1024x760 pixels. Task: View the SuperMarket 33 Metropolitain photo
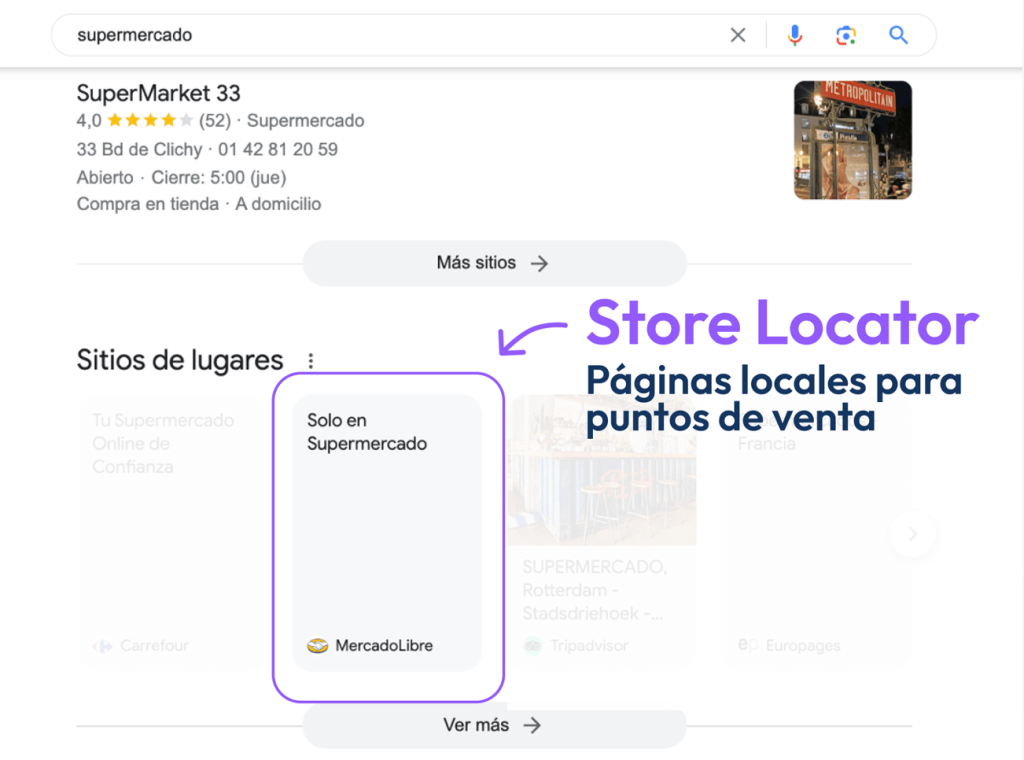click(852, 140)
